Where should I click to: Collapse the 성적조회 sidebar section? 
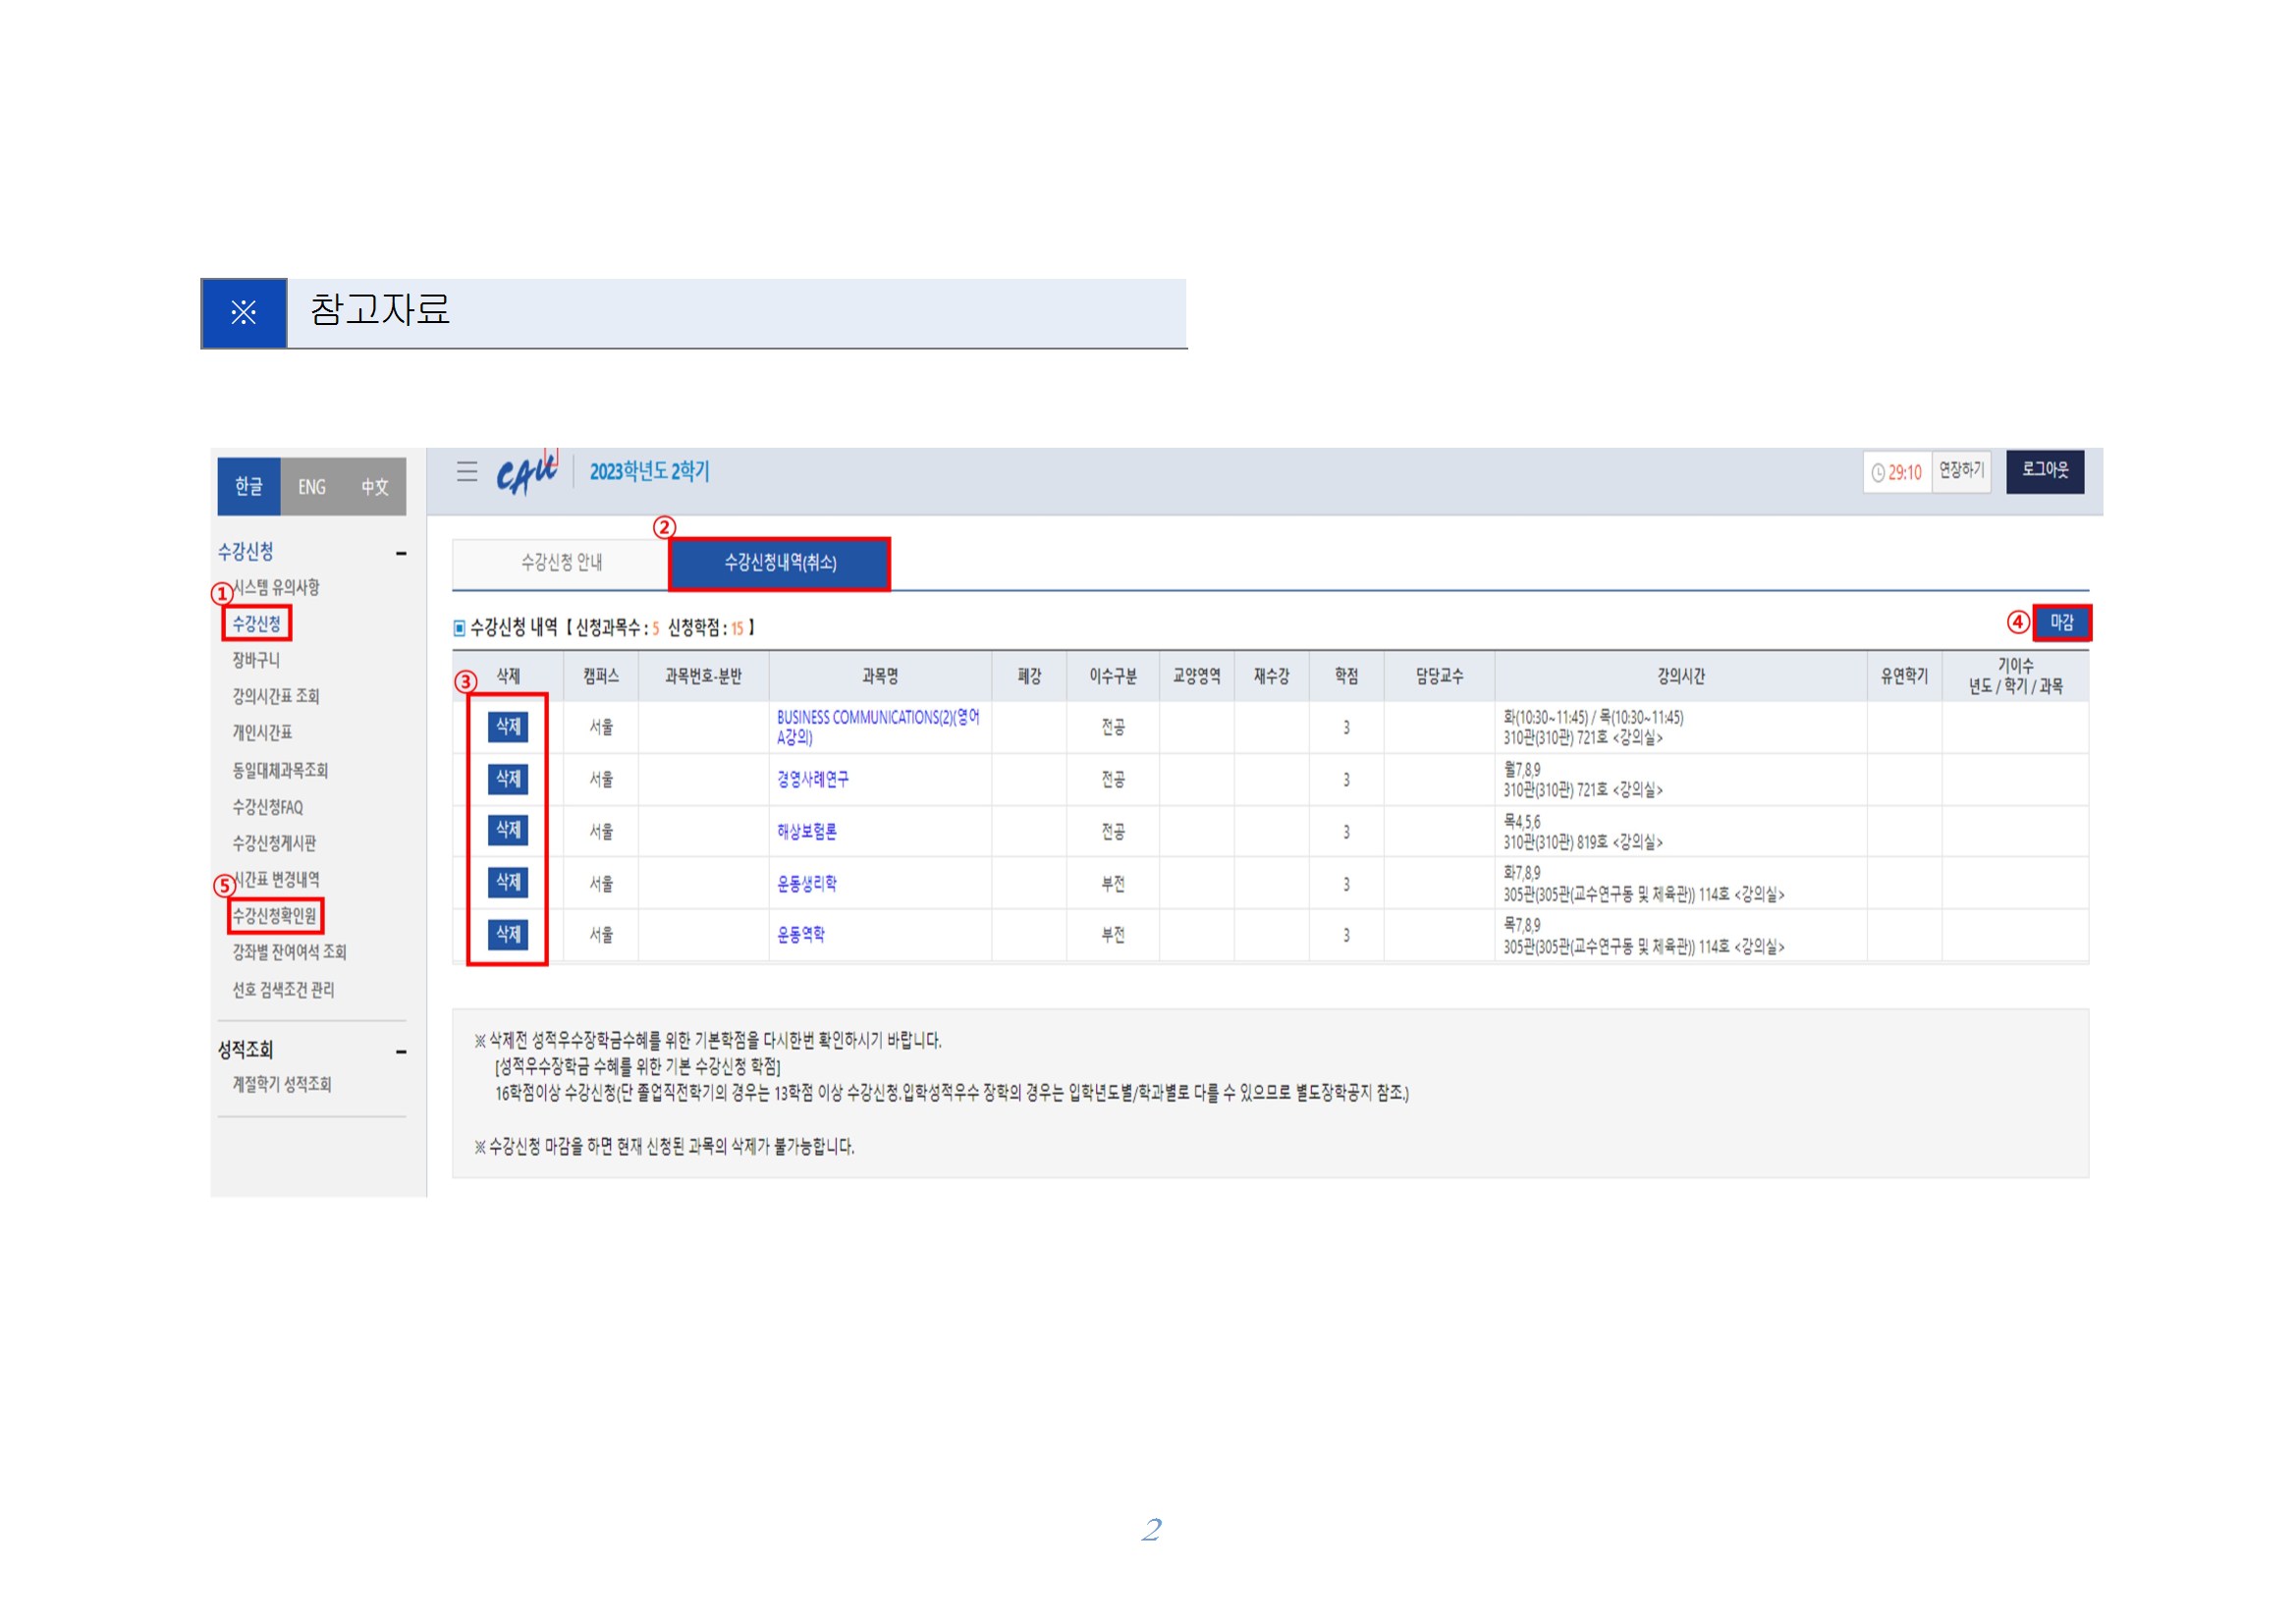click(401, 1051)
